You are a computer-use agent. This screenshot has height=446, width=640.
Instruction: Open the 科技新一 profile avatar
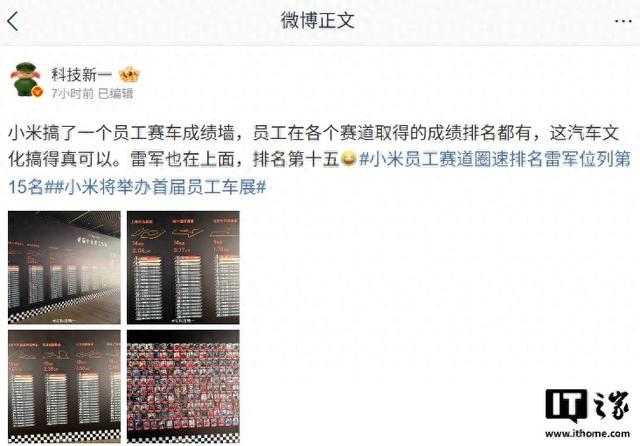tap(27, 80)
